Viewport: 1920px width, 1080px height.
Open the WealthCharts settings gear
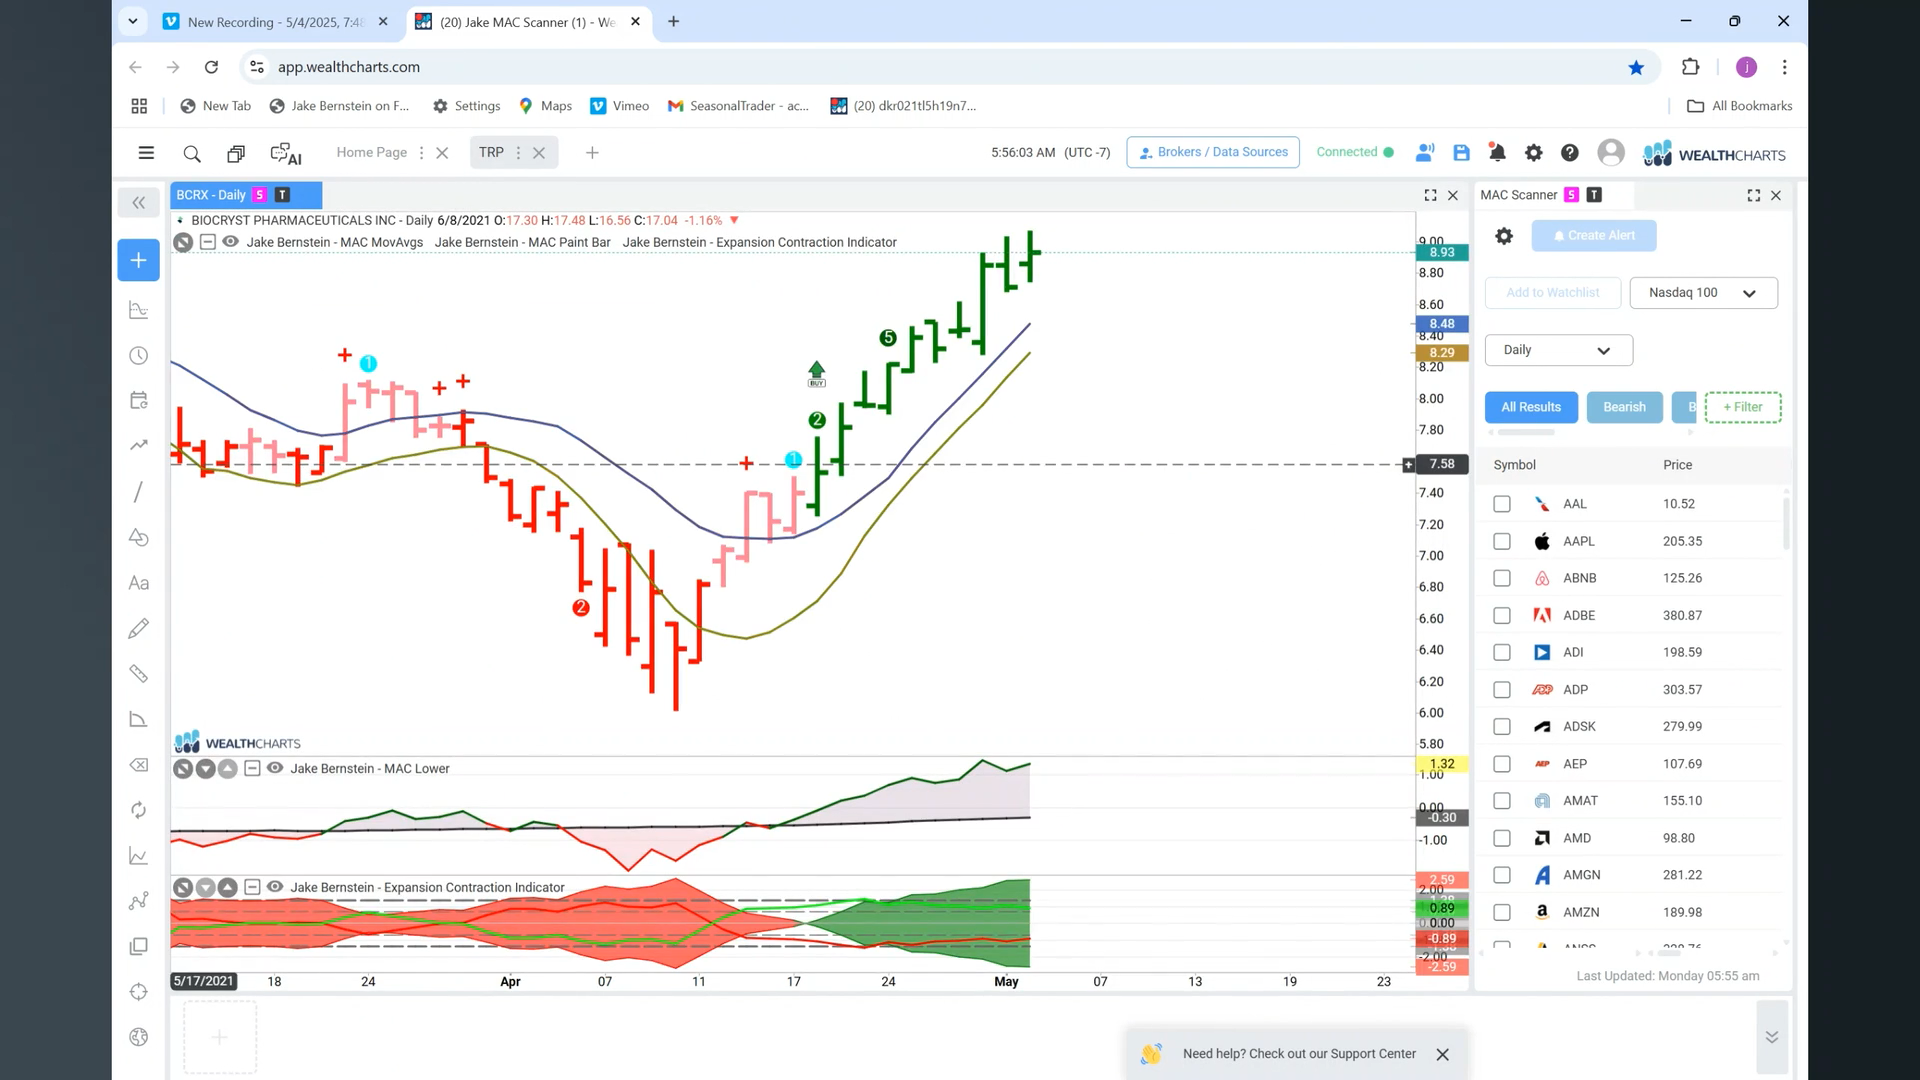[x=1533, y=153]
